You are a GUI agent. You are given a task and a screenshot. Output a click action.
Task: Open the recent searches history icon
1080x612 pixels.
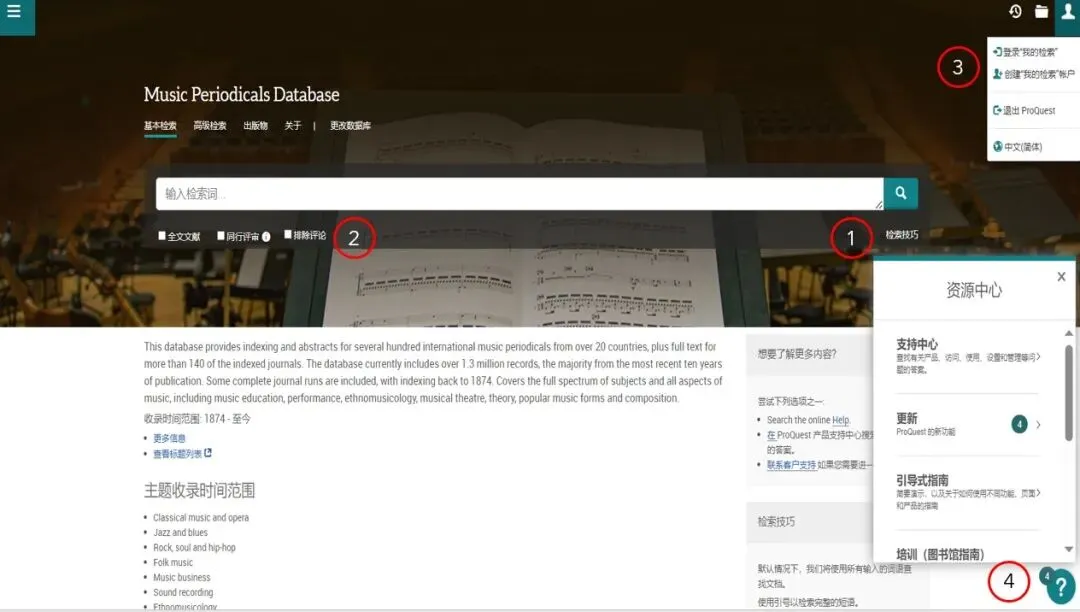[x=1015, y=11]
